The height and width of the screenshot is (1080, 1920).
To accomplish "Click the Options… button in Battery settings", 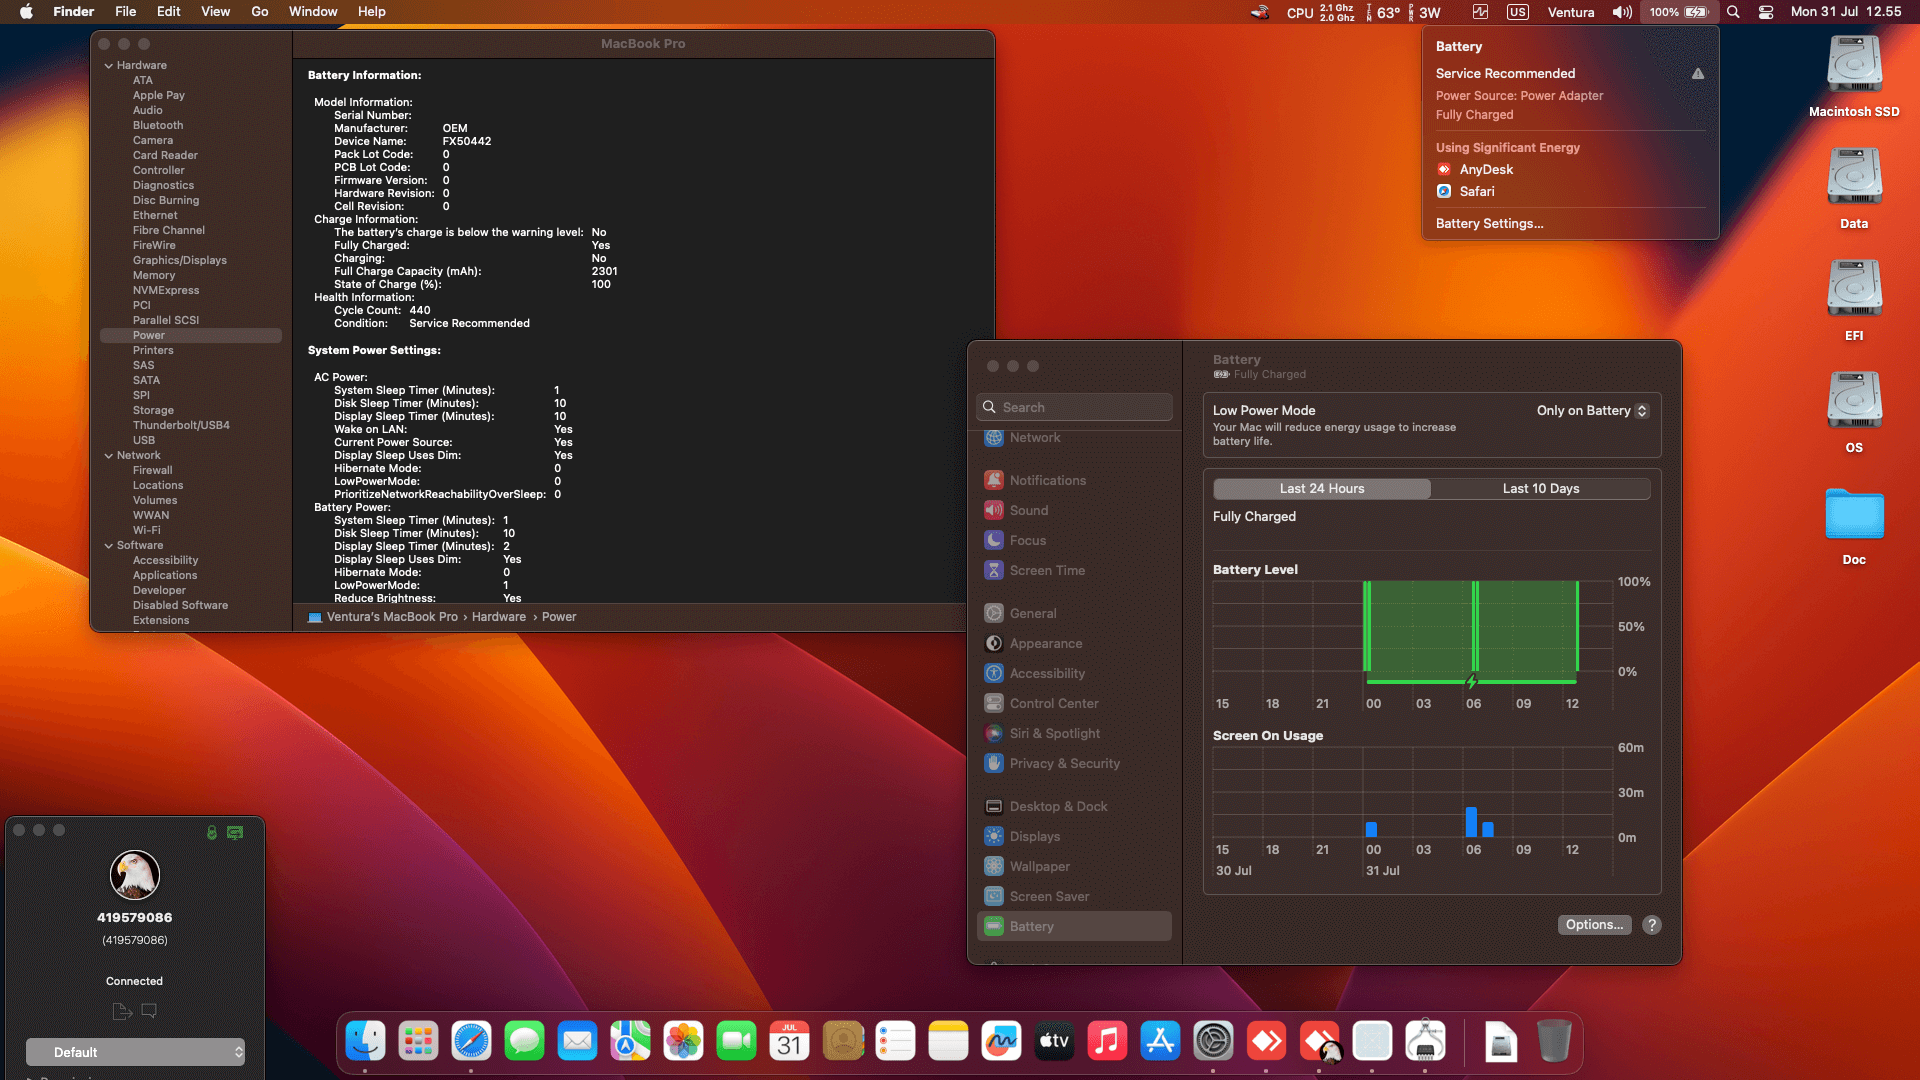I will [x=1594, y=925].
